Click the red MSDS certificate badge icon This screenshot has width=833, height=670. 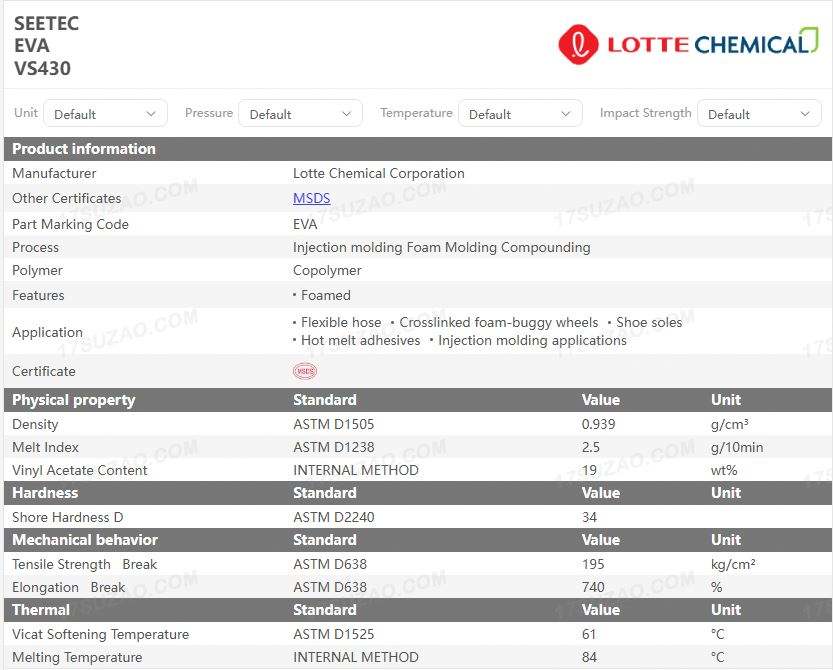click(305, 371)
